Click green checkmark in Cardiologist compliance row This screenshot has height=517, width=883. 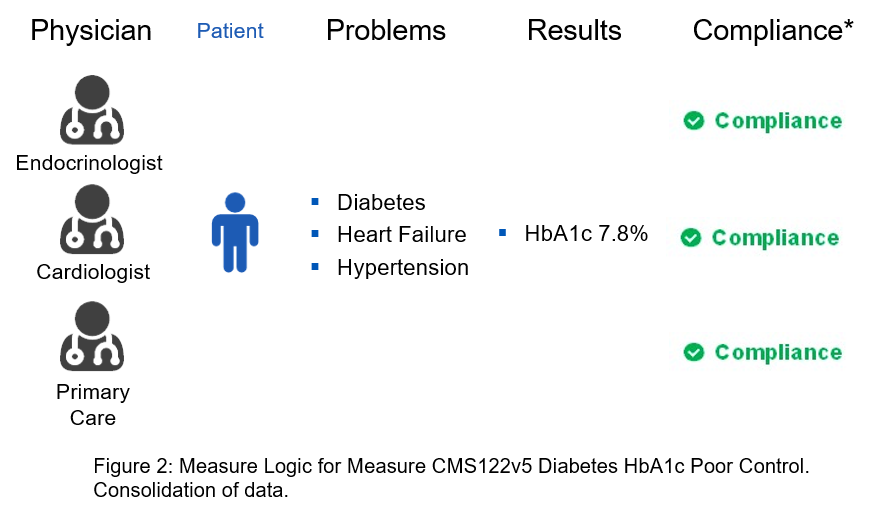click(690, 238)
